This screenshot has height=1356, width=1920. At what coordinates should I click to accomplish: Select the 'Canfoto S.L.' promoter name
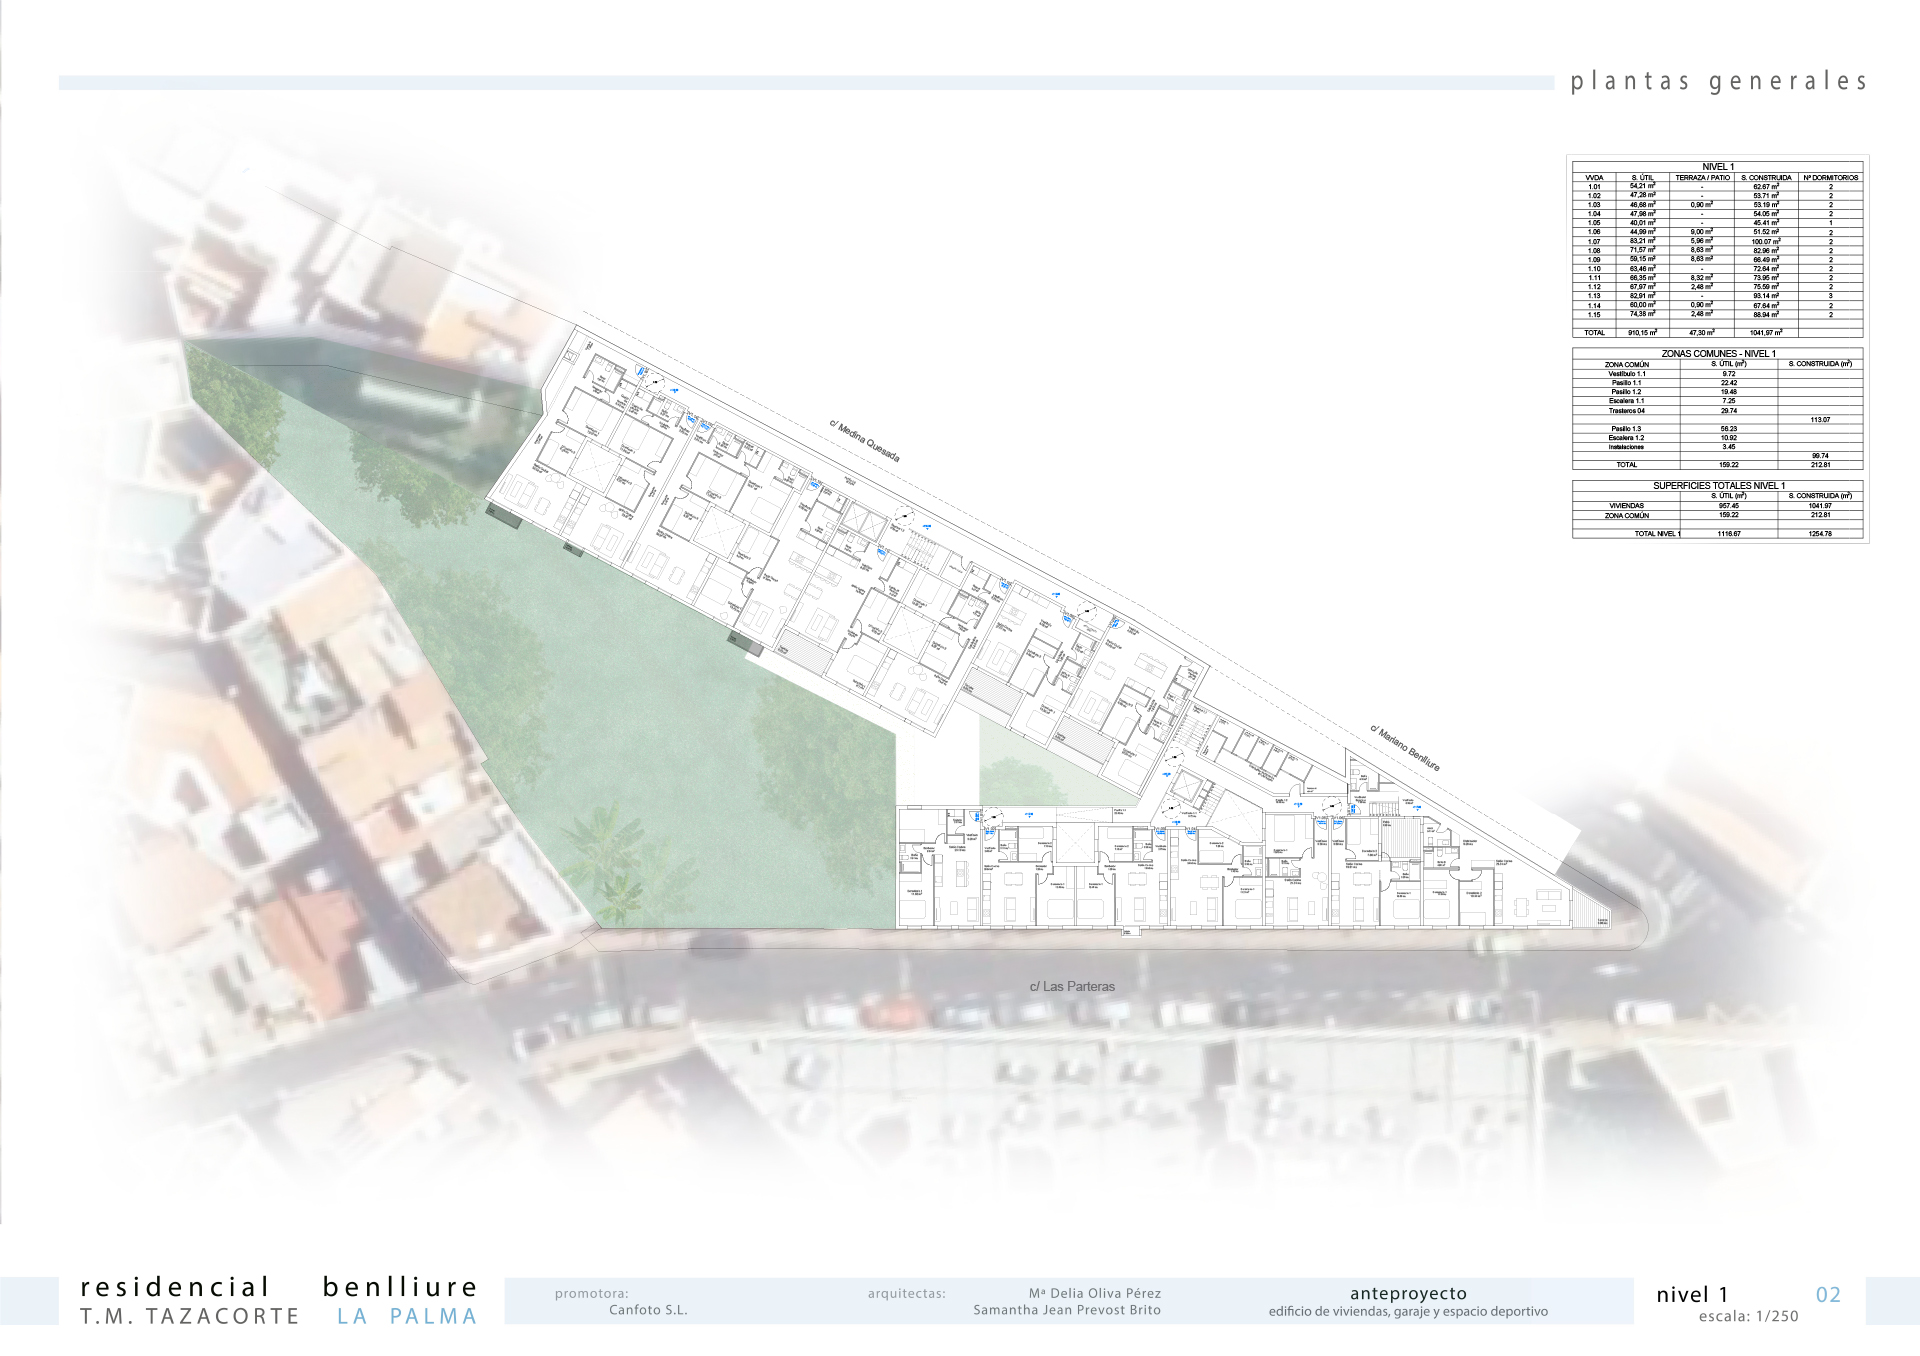tap(648, 1310)
